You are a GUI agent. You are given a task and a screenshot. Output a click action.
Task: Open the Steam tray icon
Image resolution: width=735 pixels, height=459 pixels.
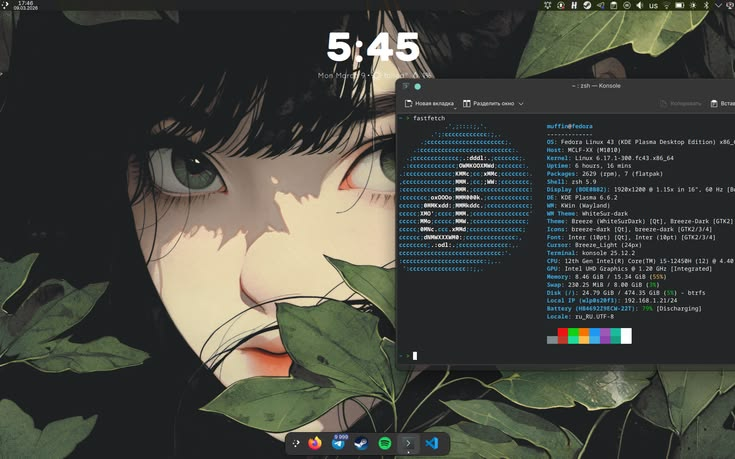(587, 5)
